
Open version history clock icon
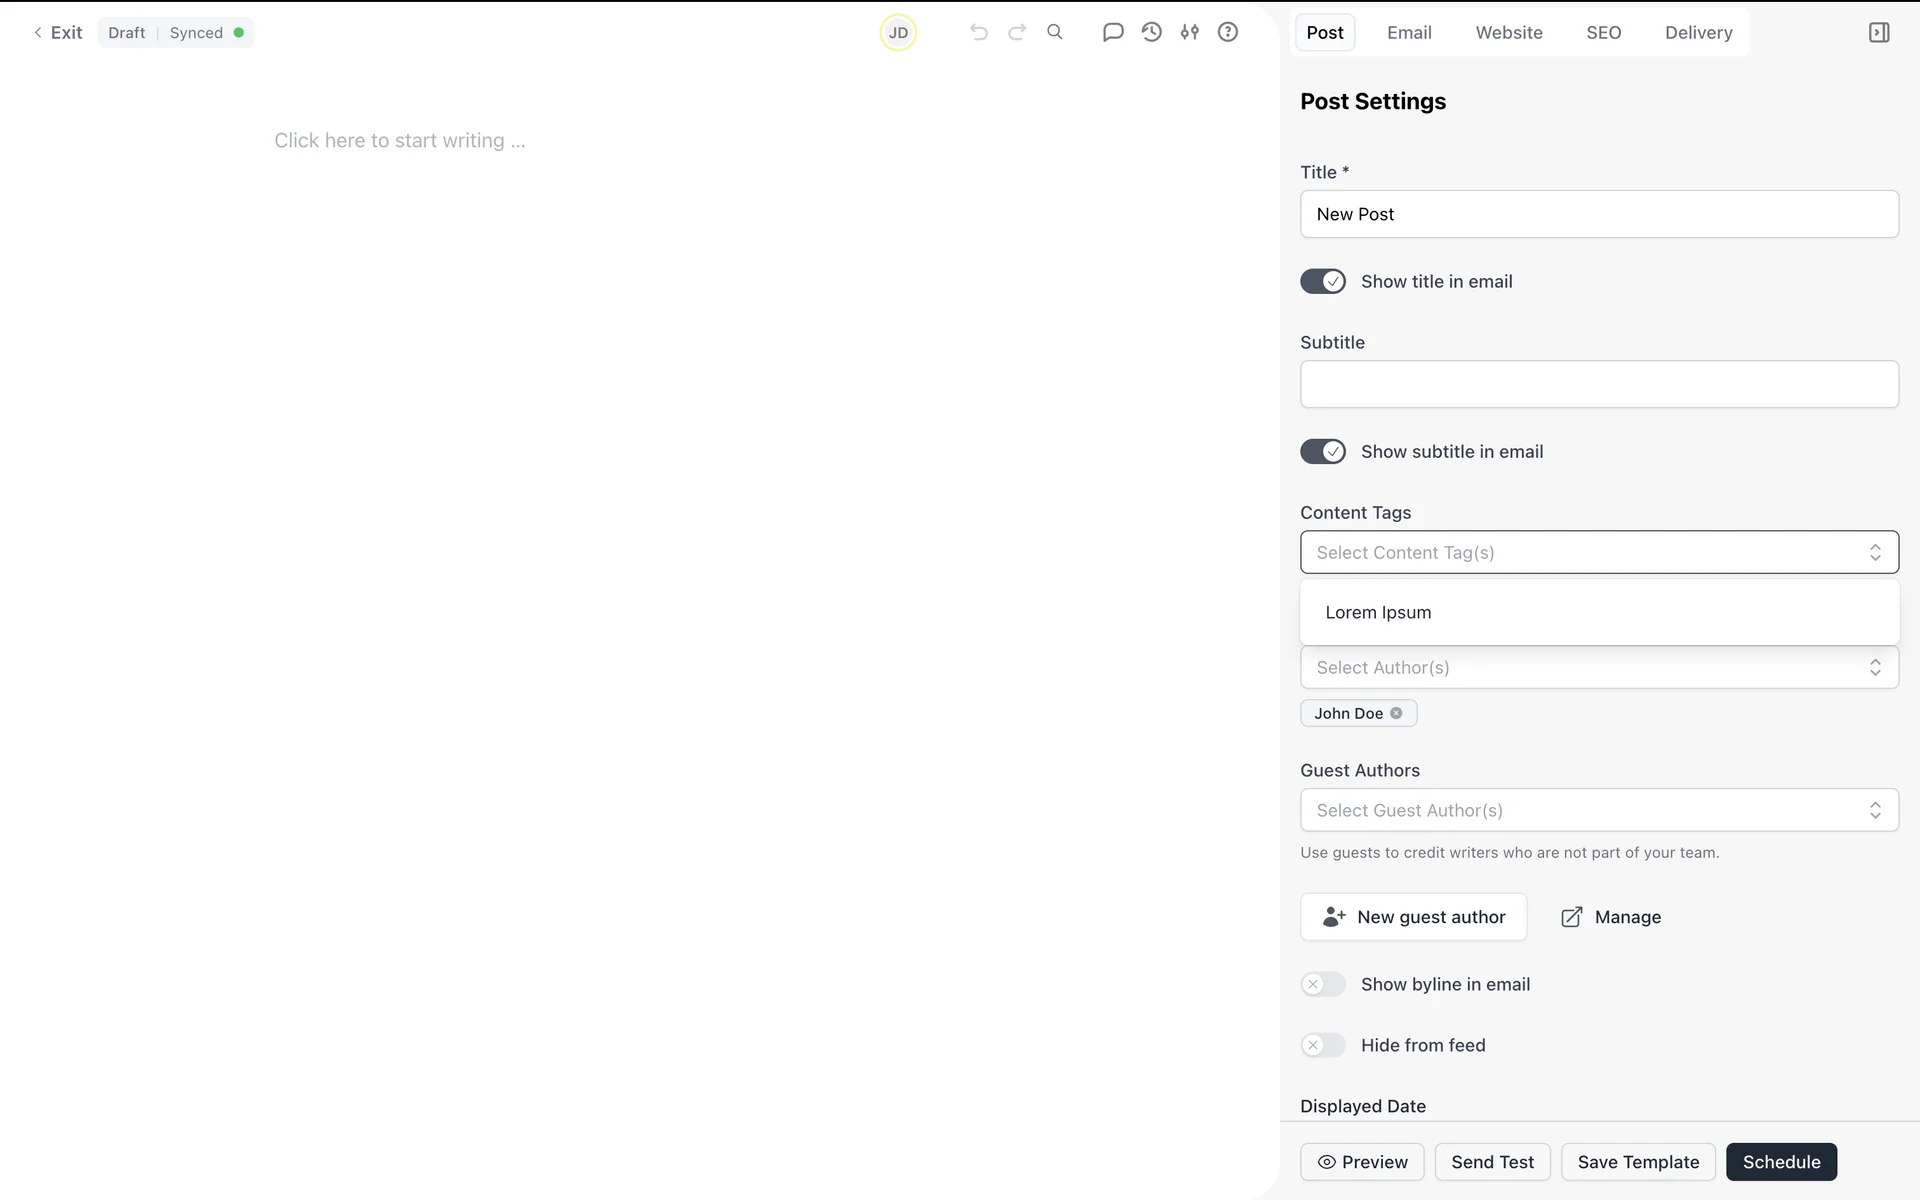pyautogui.click(x=1152, y=32)
